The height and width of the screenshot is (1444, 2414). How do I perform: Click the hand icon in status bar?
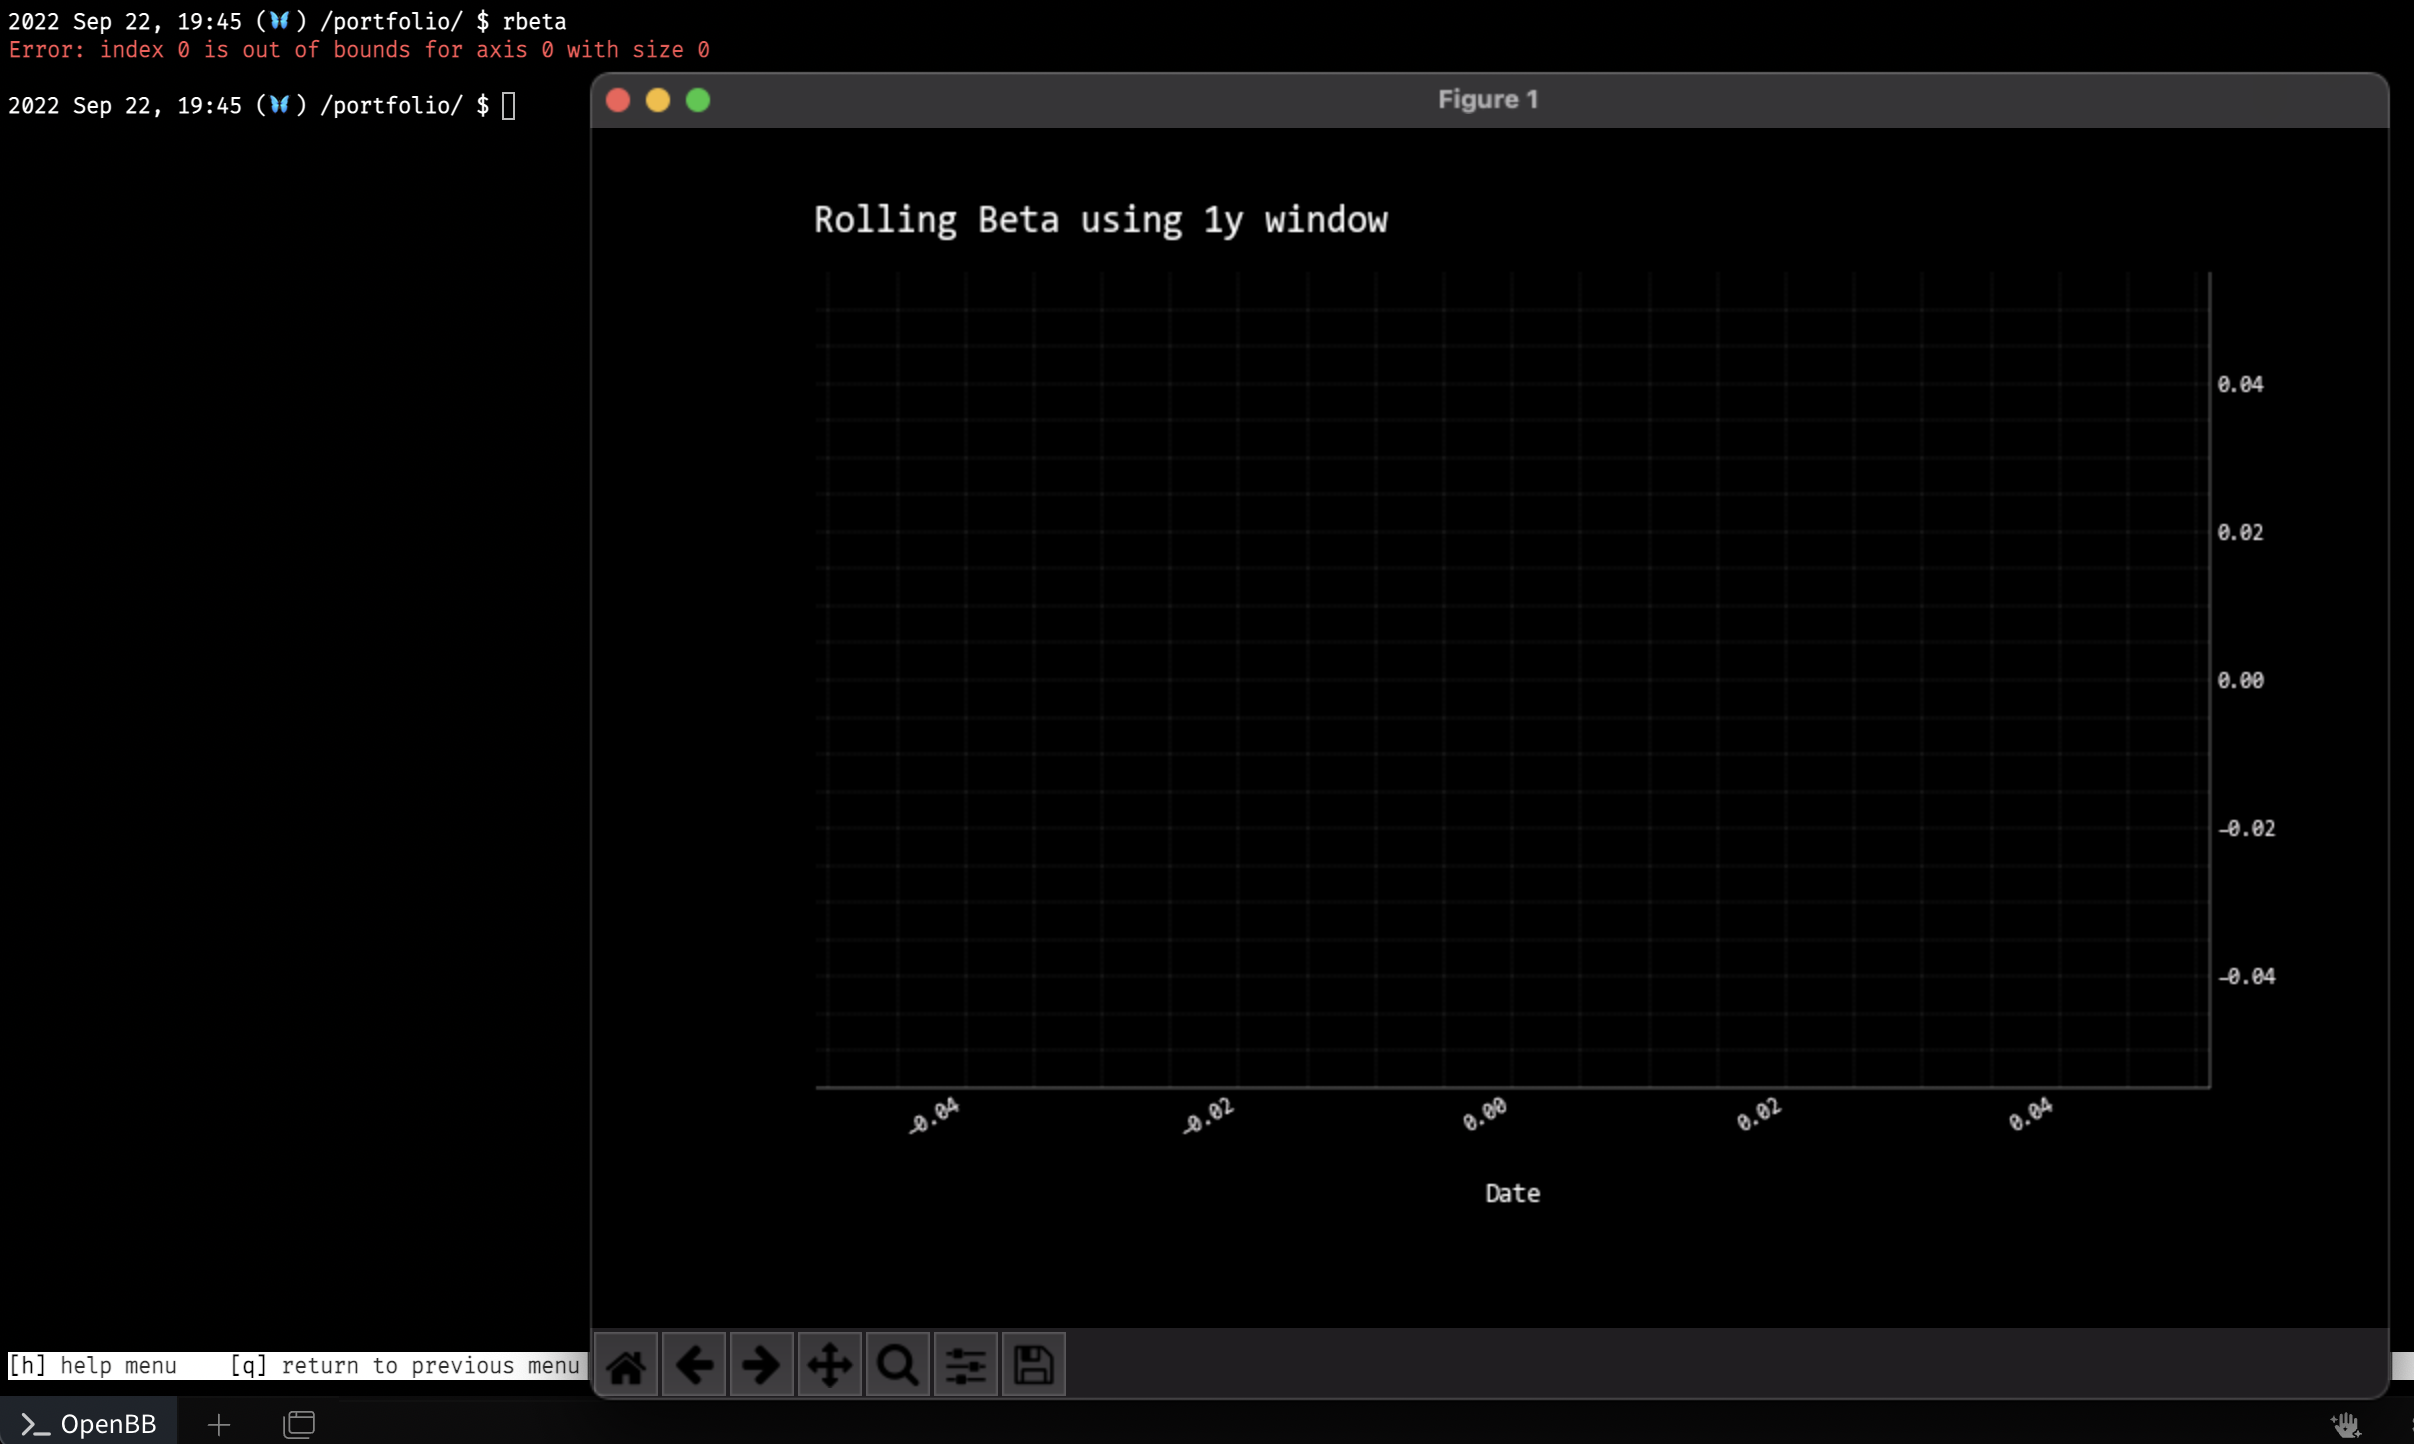click(x=2346, y=1424)
